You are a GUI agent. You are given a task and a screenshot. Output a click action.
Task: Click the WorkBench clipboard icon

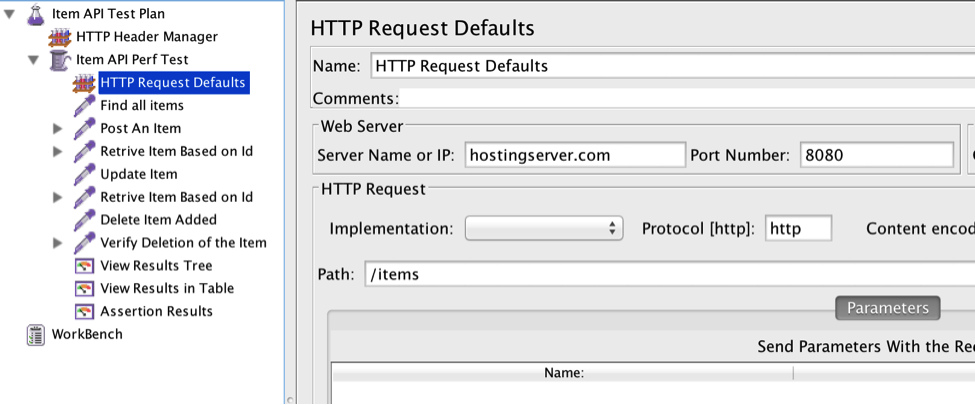coord(36,335)
